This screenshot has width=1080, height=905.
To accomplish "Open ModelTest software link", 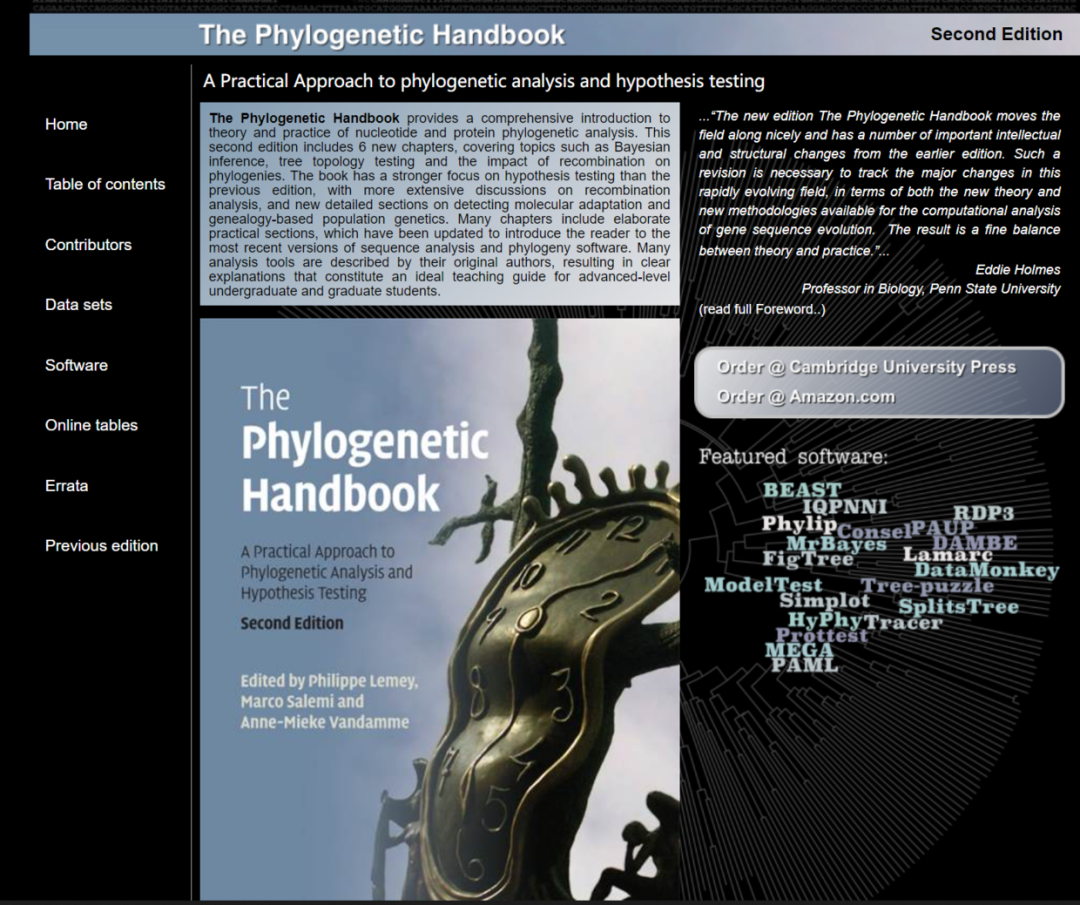I will click(763, 585).
